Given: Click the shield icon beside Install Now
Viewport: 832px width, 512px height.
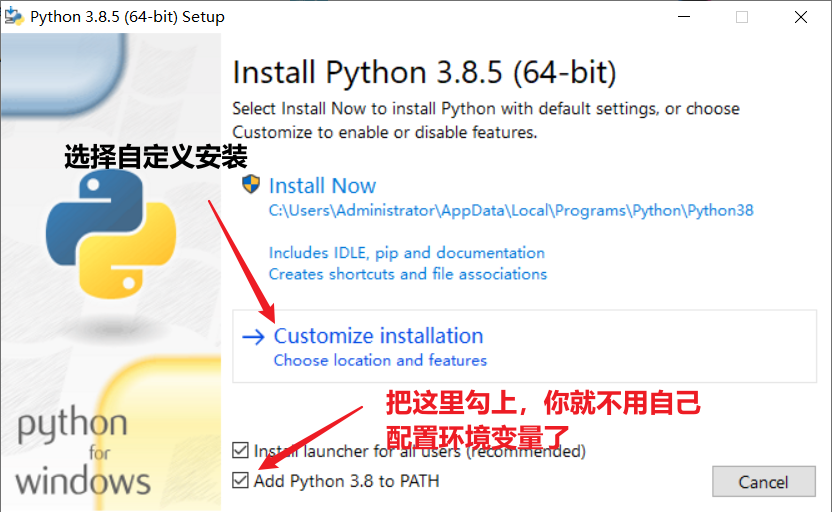Looking at the screenshot, I should tap(251, 185).
